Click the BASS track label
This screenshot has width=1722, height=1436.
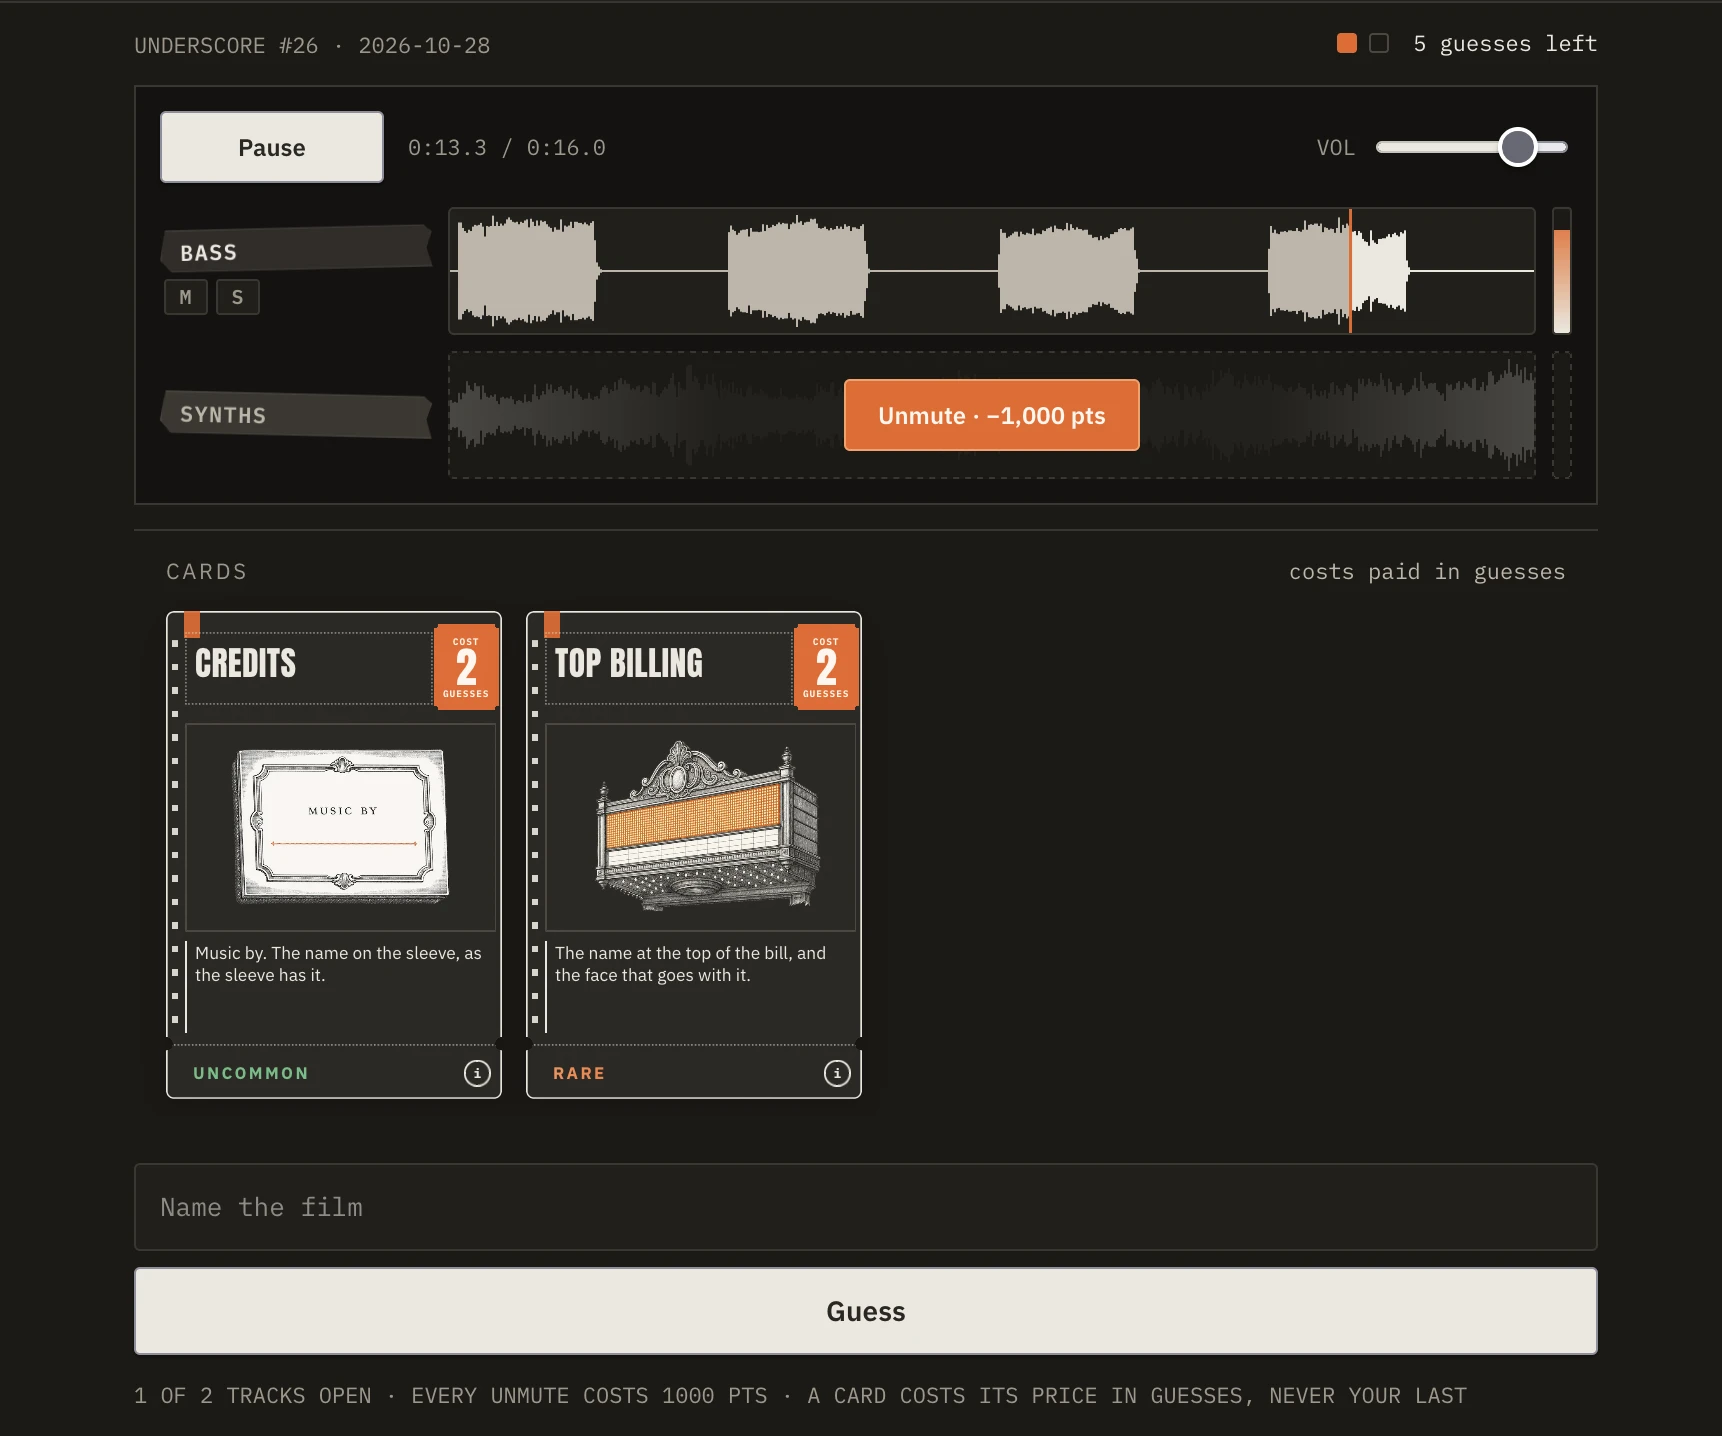(x=296, y=251)
